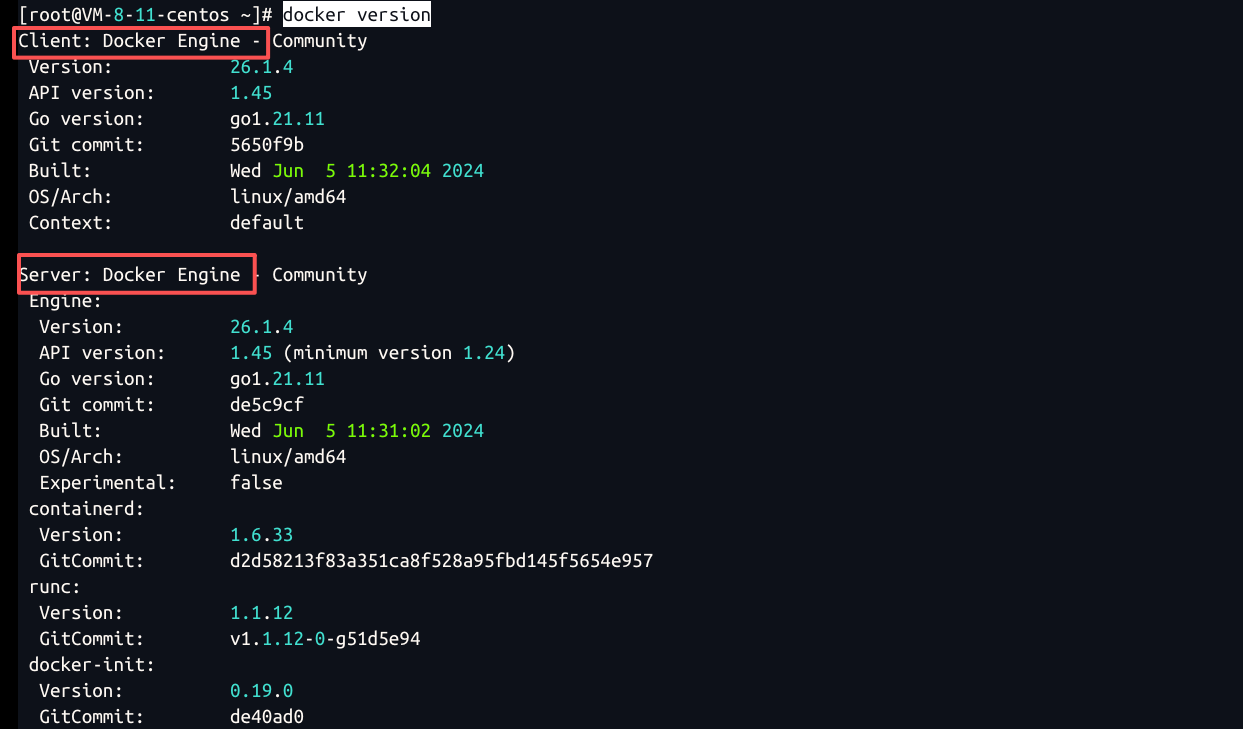Click the 'Engine:' label under Server

pos(65,301)
